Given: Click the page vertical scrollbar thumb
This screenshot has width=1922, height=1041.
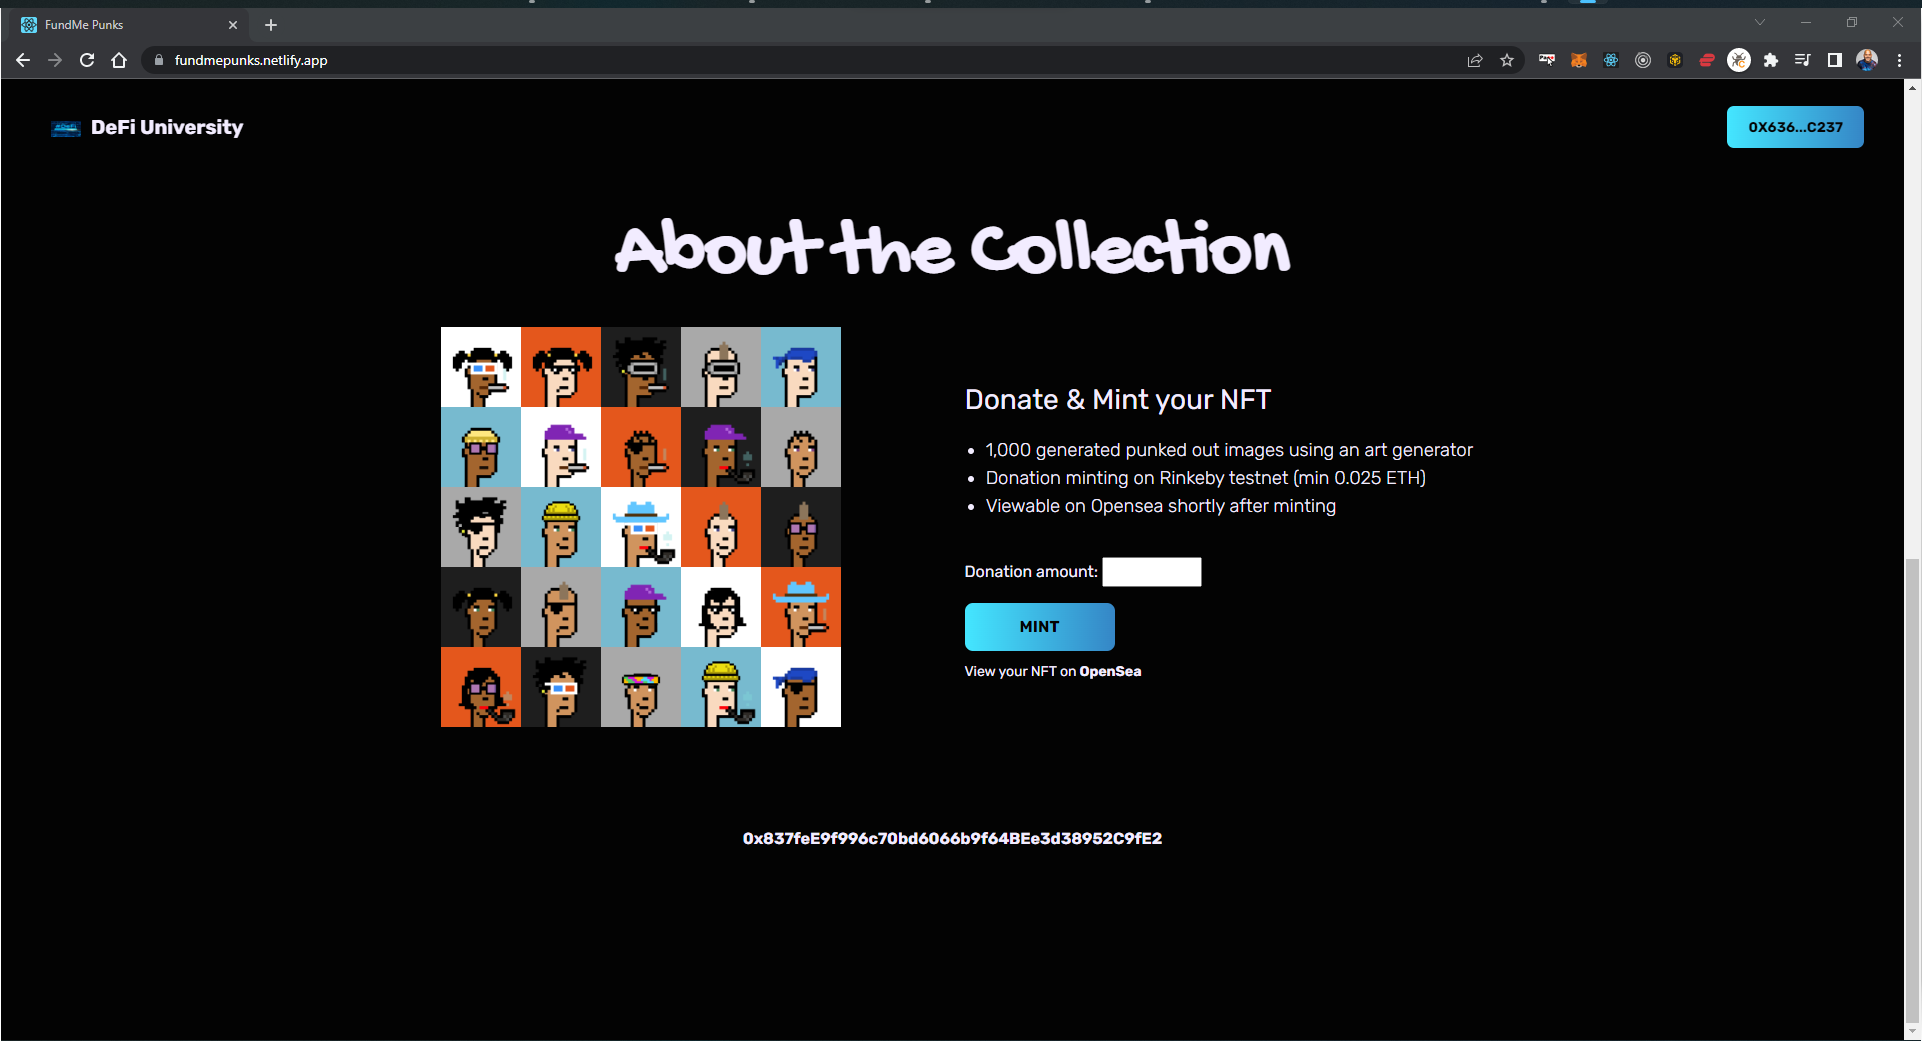Looking at the screenshot, I should 1913,788.
